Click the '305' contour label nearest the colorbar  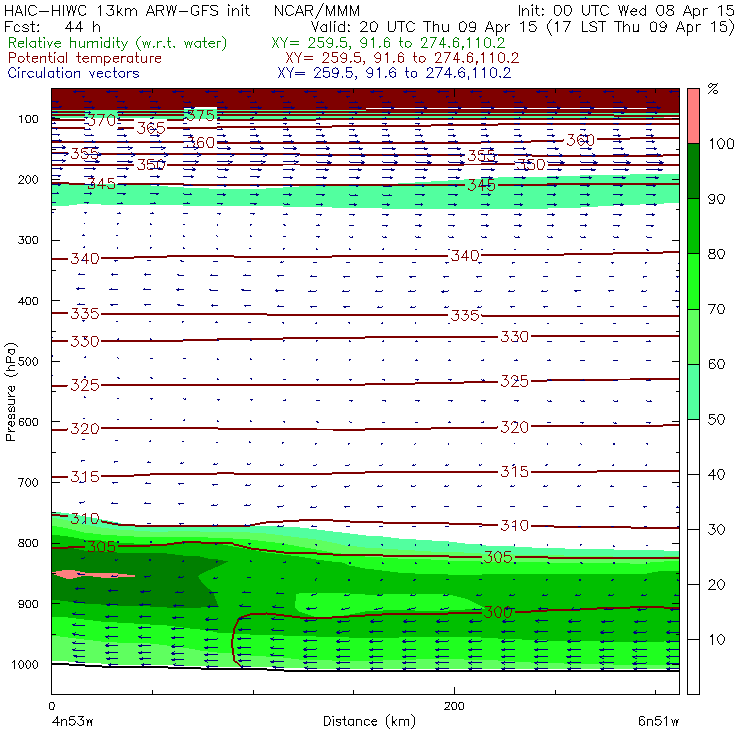pyautogui.click(x=498, y=557)
